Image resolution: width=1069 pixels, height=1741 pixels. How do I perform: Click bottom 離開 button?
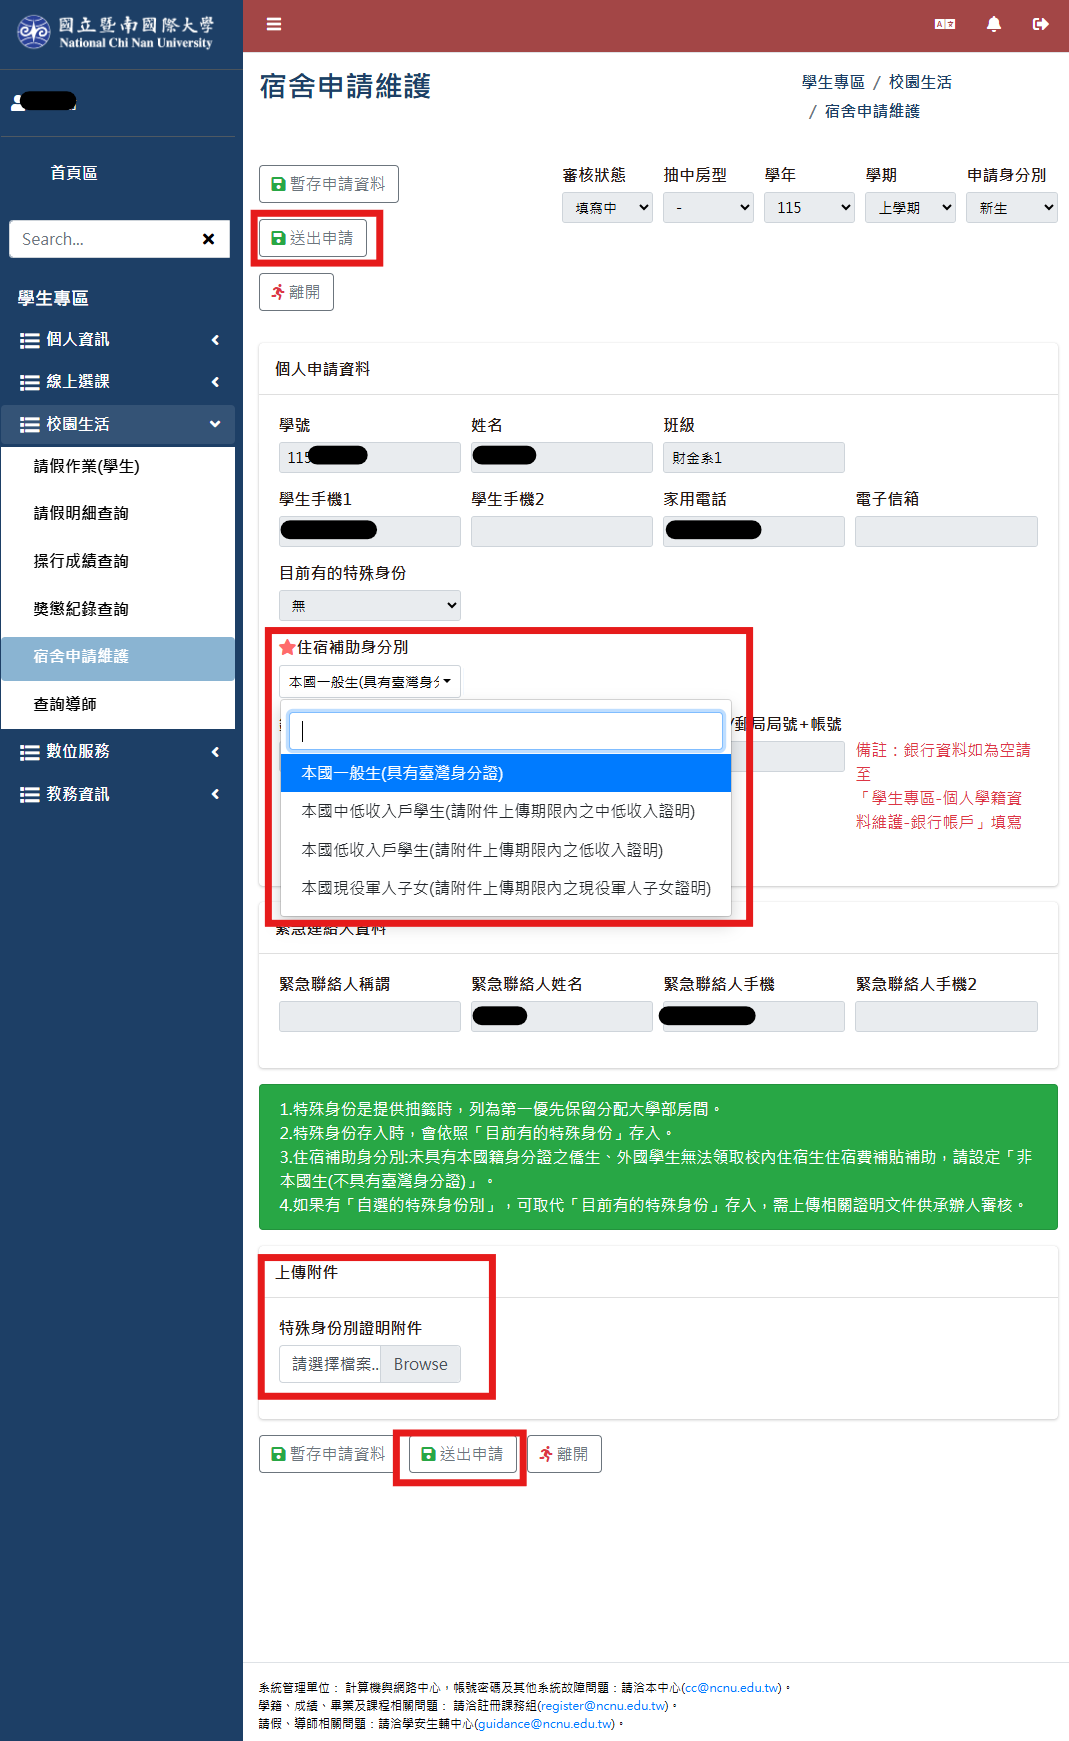point(564,1454)
